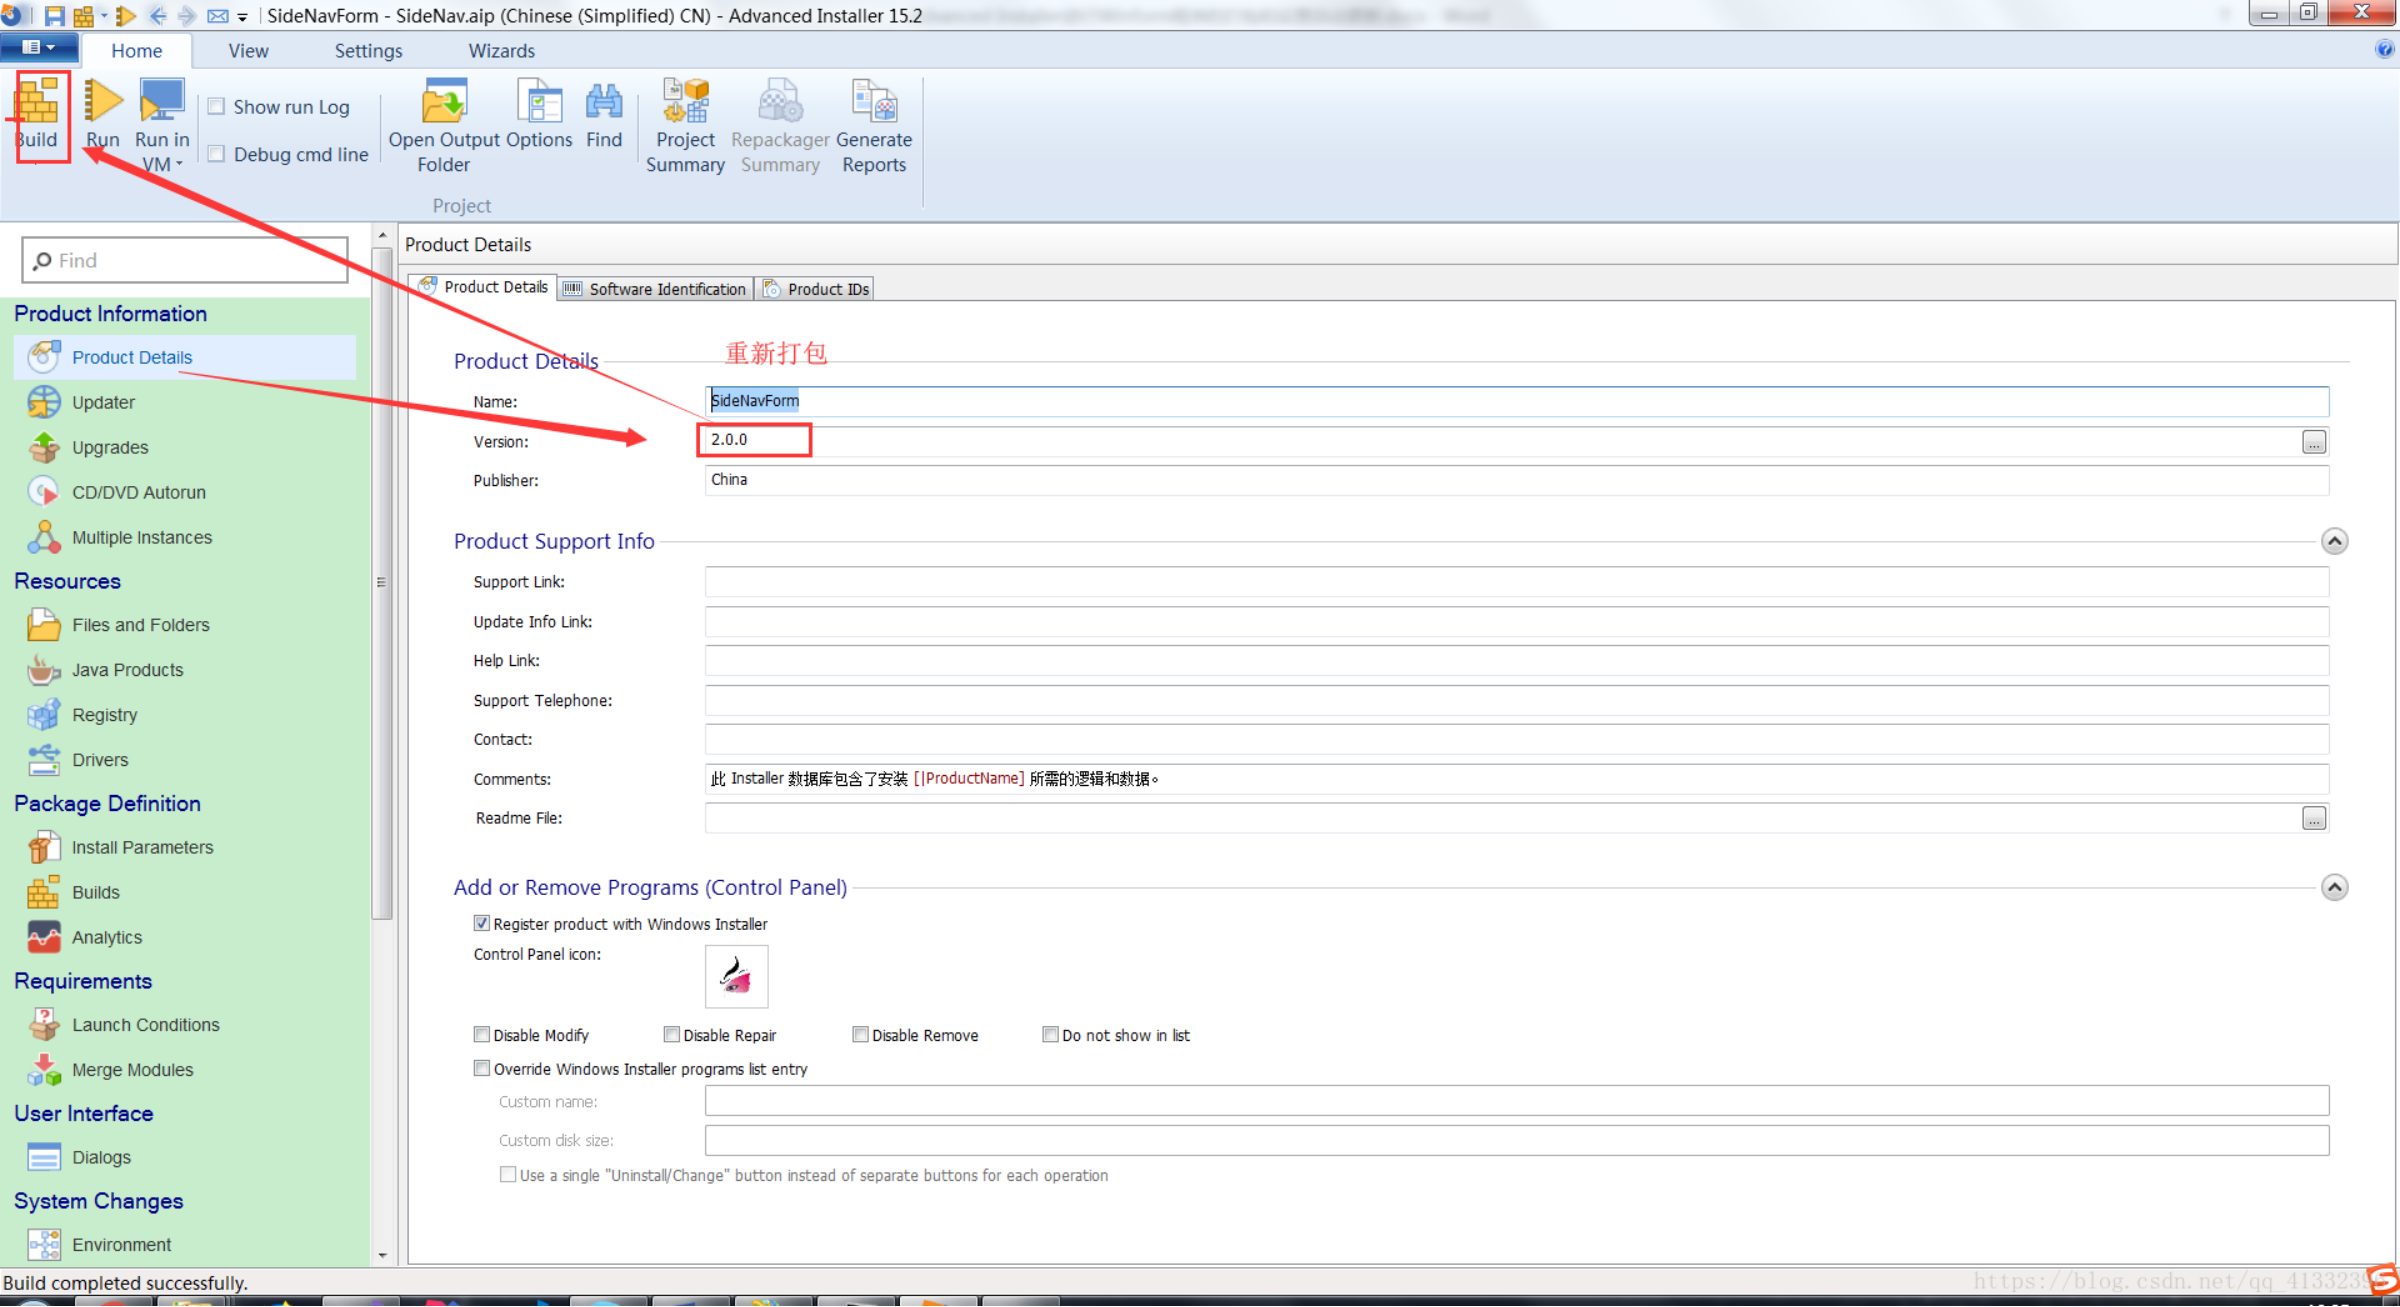Collapse the Product Support Info section

click(x=2334, y=541)
